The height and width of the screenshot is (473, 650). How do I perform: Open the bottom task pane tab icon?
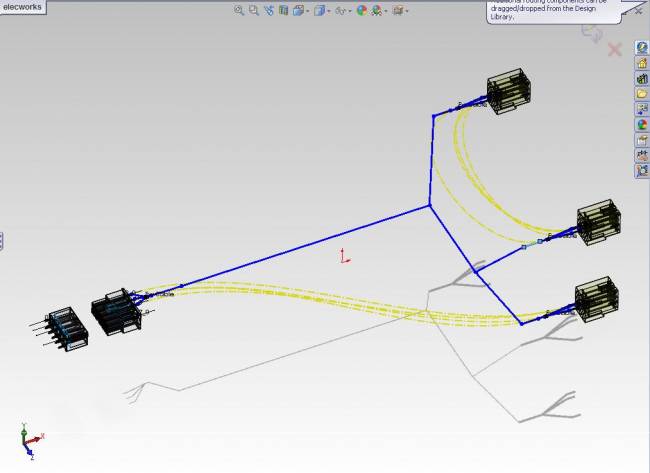642,170
